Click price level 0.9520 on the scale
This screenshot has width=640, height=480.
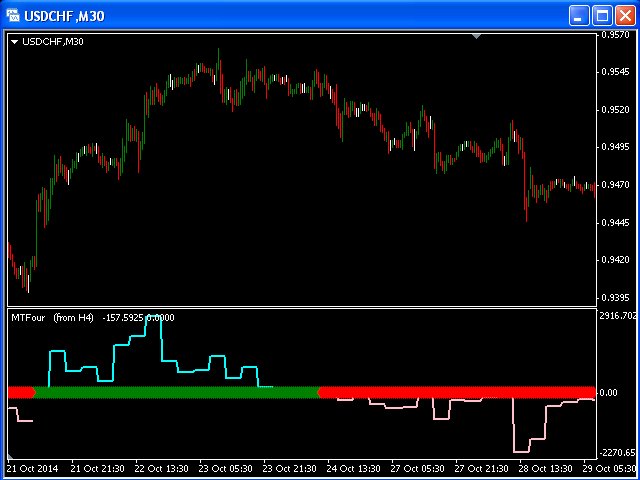tap(616, 110)
